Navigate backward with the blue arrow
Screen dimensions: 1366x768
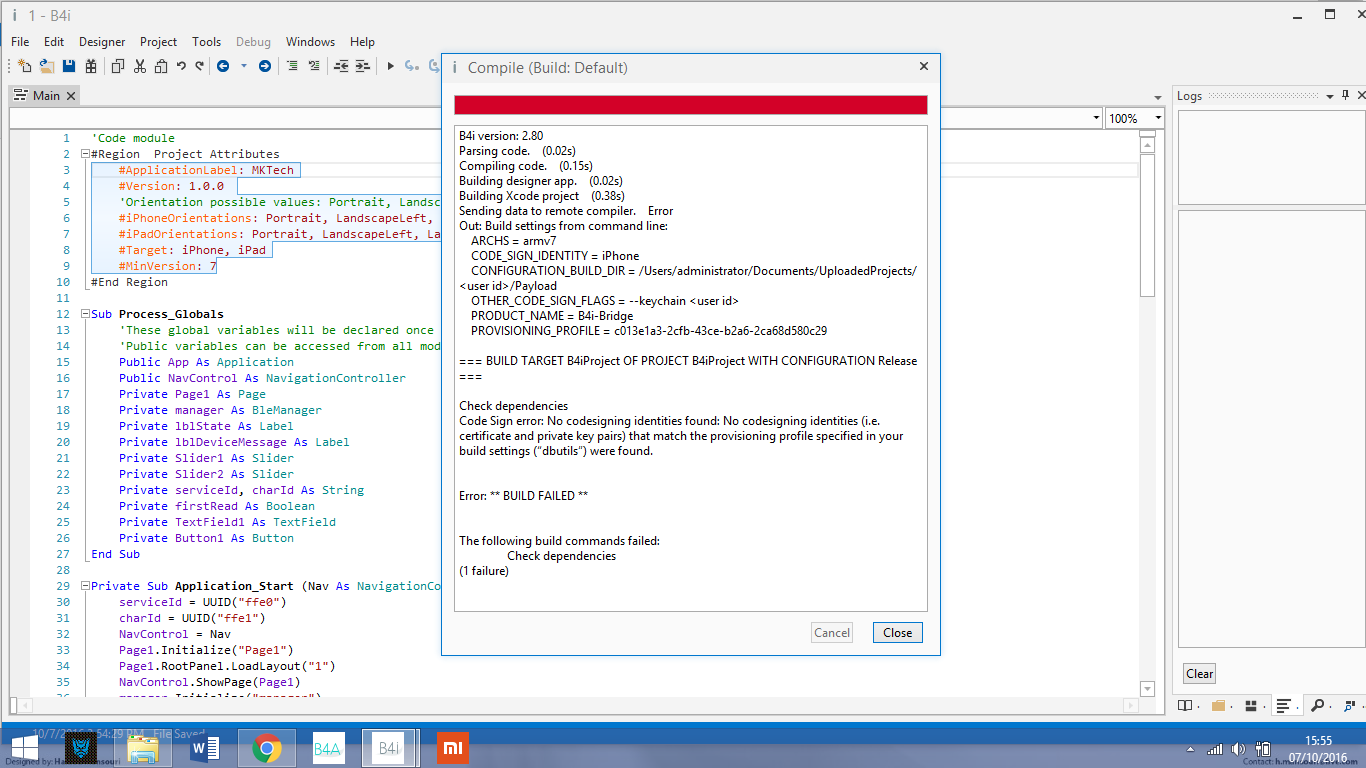[223, 66]
